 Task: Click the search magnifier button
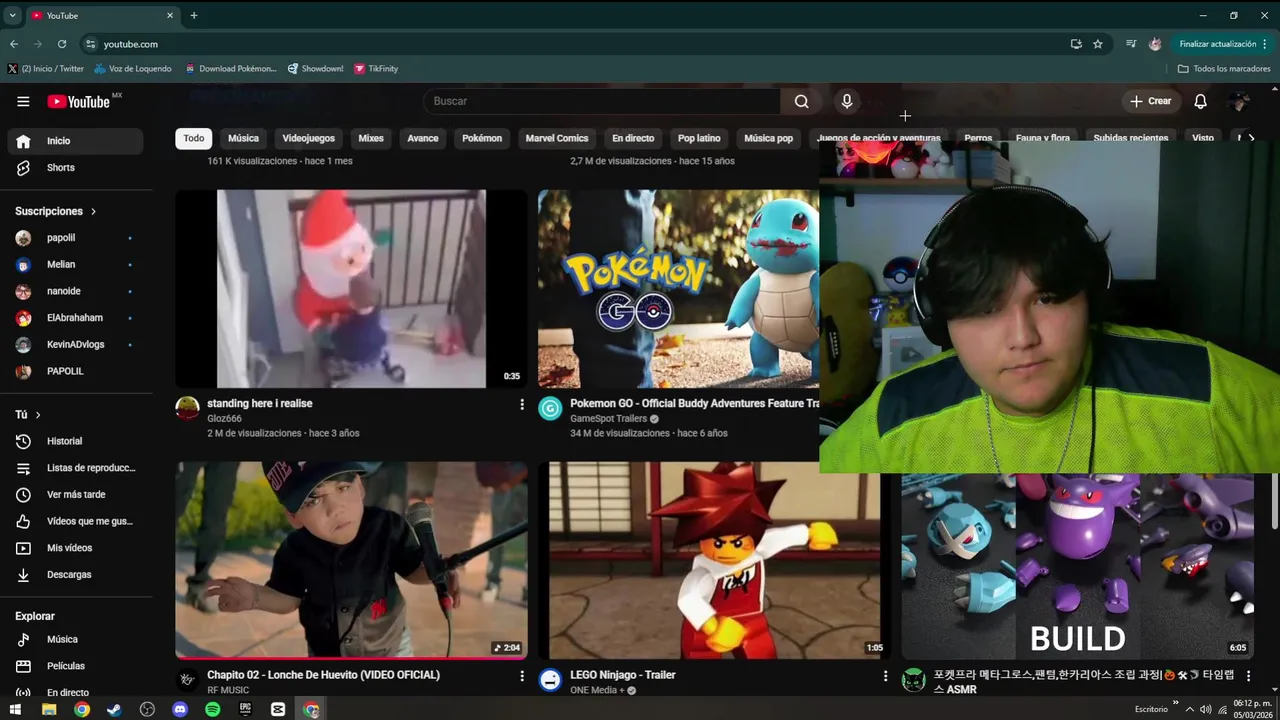(x=801, y=101)
